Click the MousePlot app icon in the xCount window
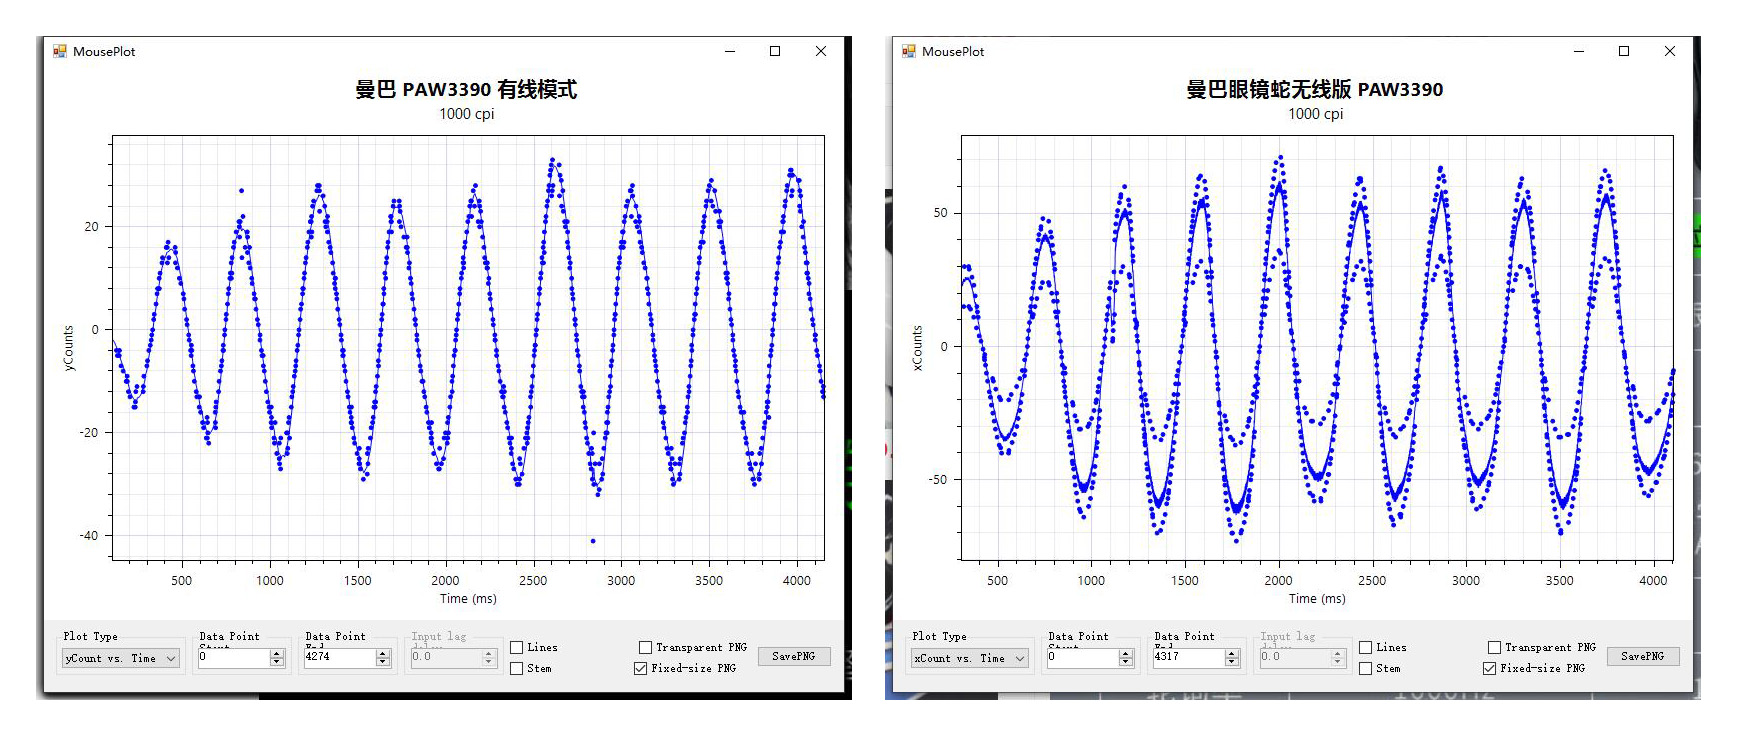This screenshot has width=1737, height=737. (x=909, y=51)
